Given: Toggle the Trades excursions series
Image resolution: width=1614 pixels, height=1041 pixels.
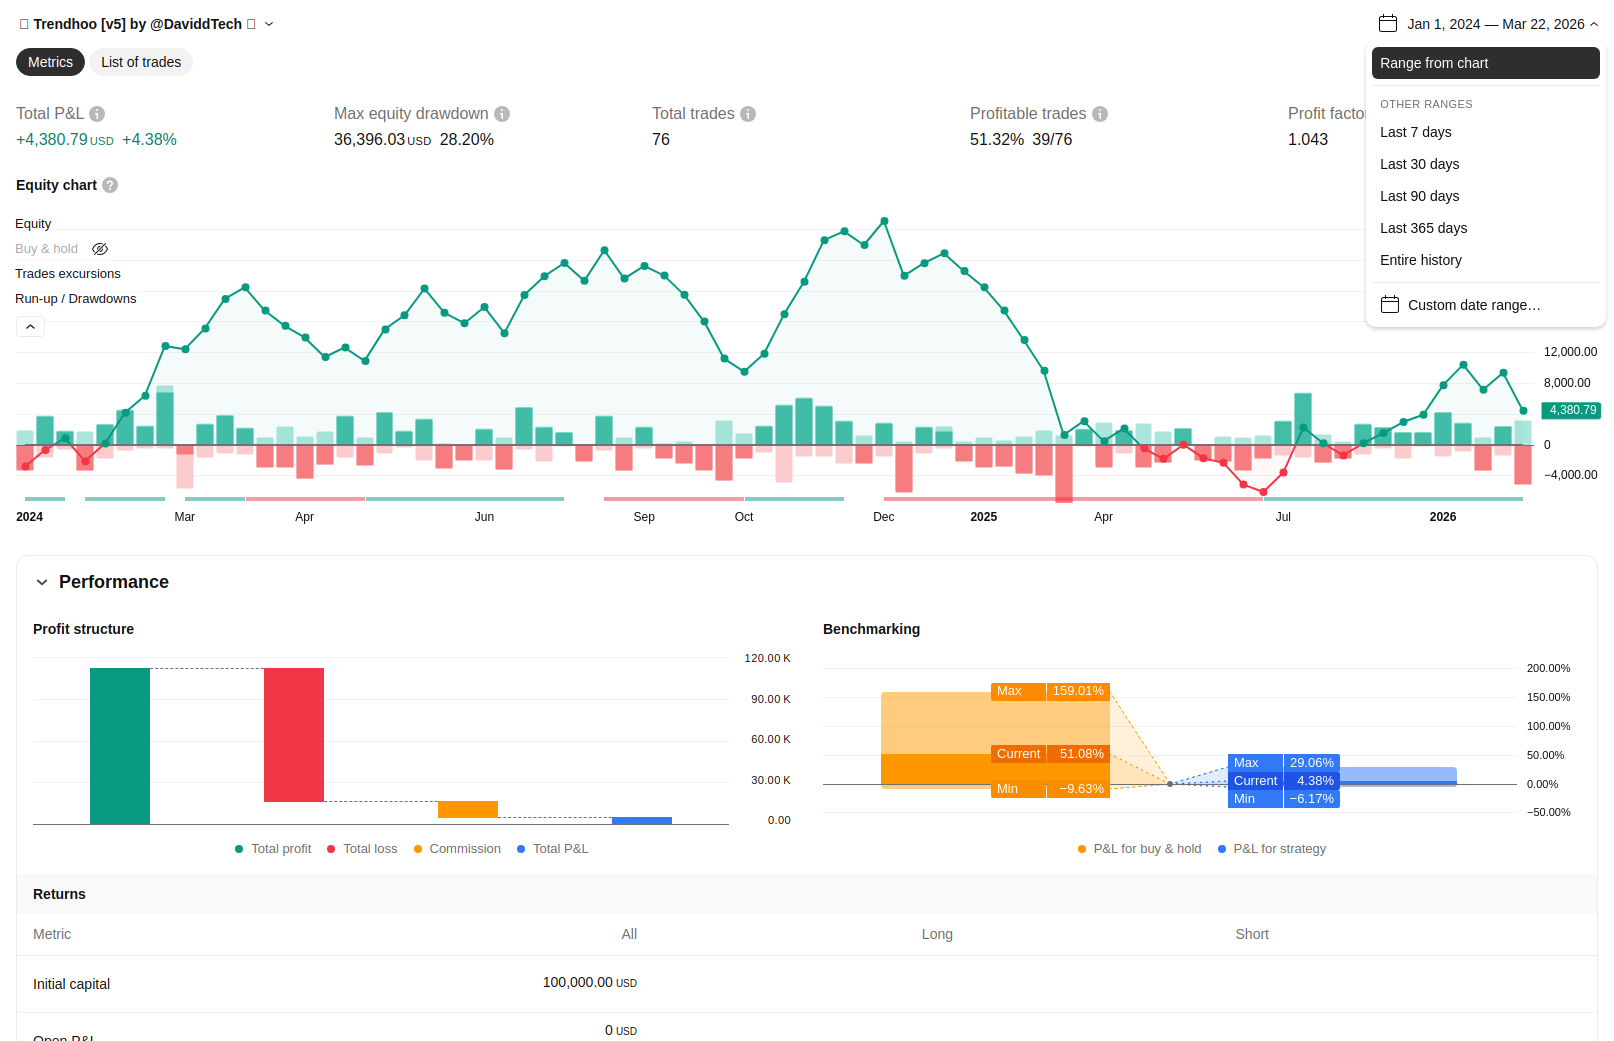Looking at the screenshot, I should coord(68,274).
